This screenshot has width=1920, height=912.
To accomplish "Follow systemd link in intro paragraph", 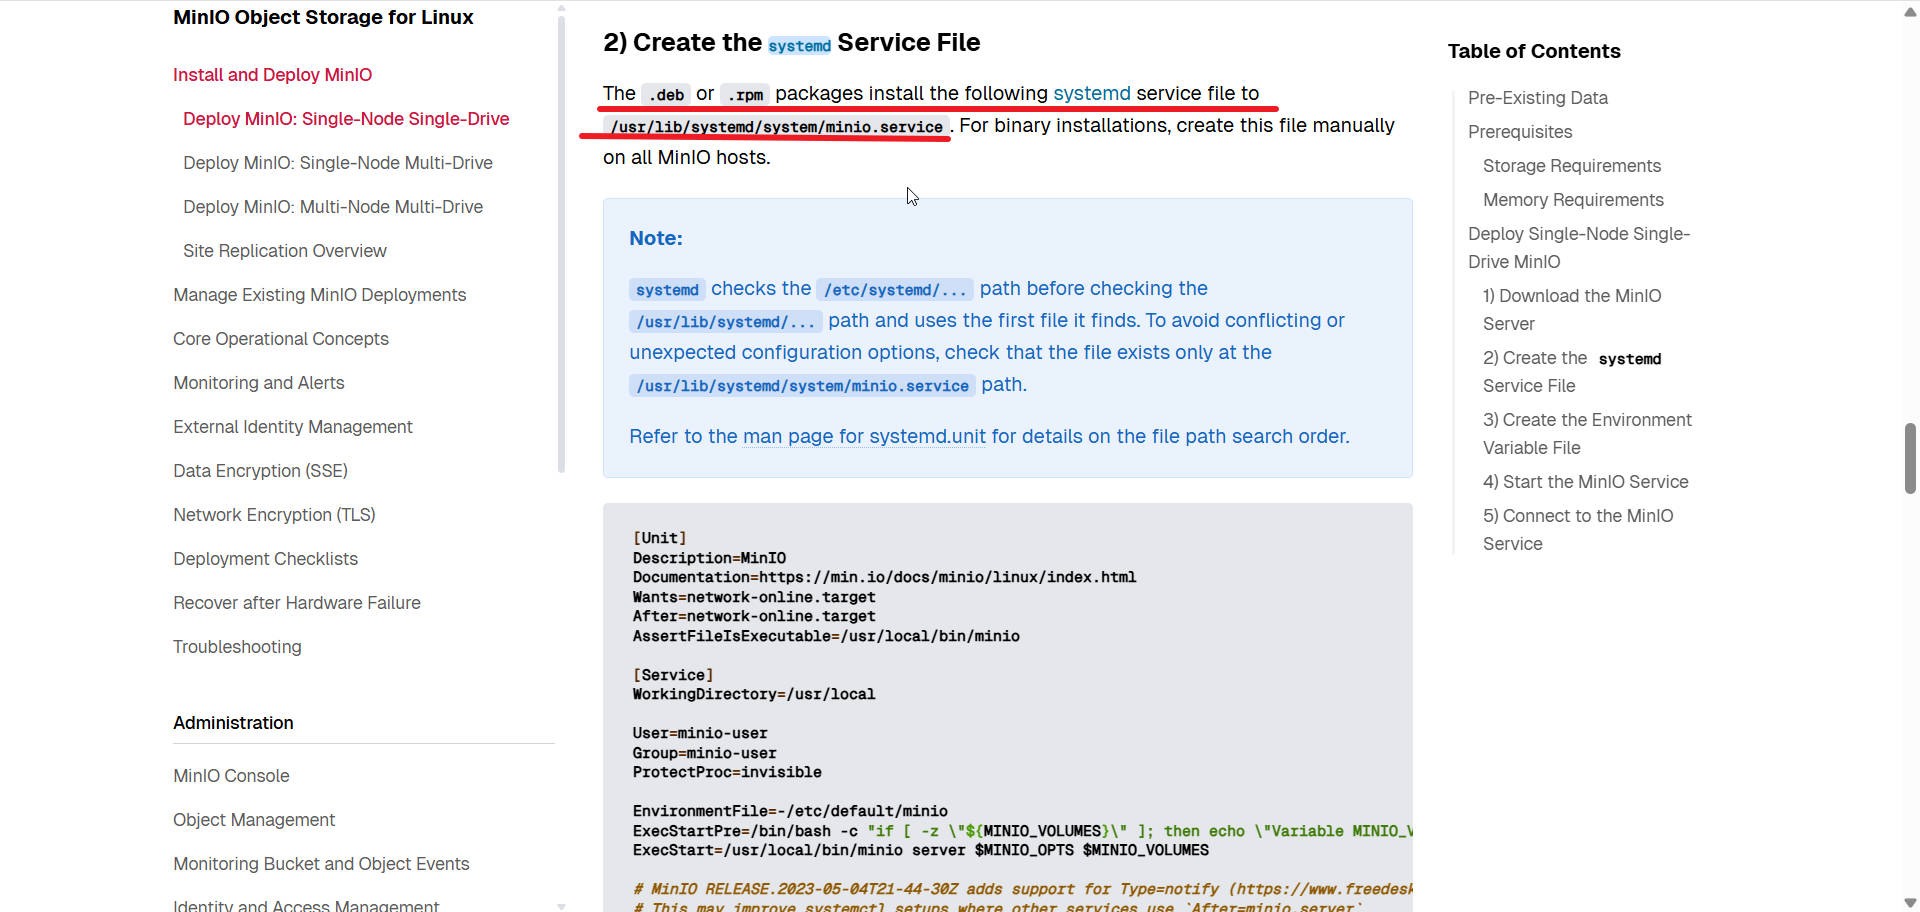I will pyautogui.click(x=1092, y=93).
